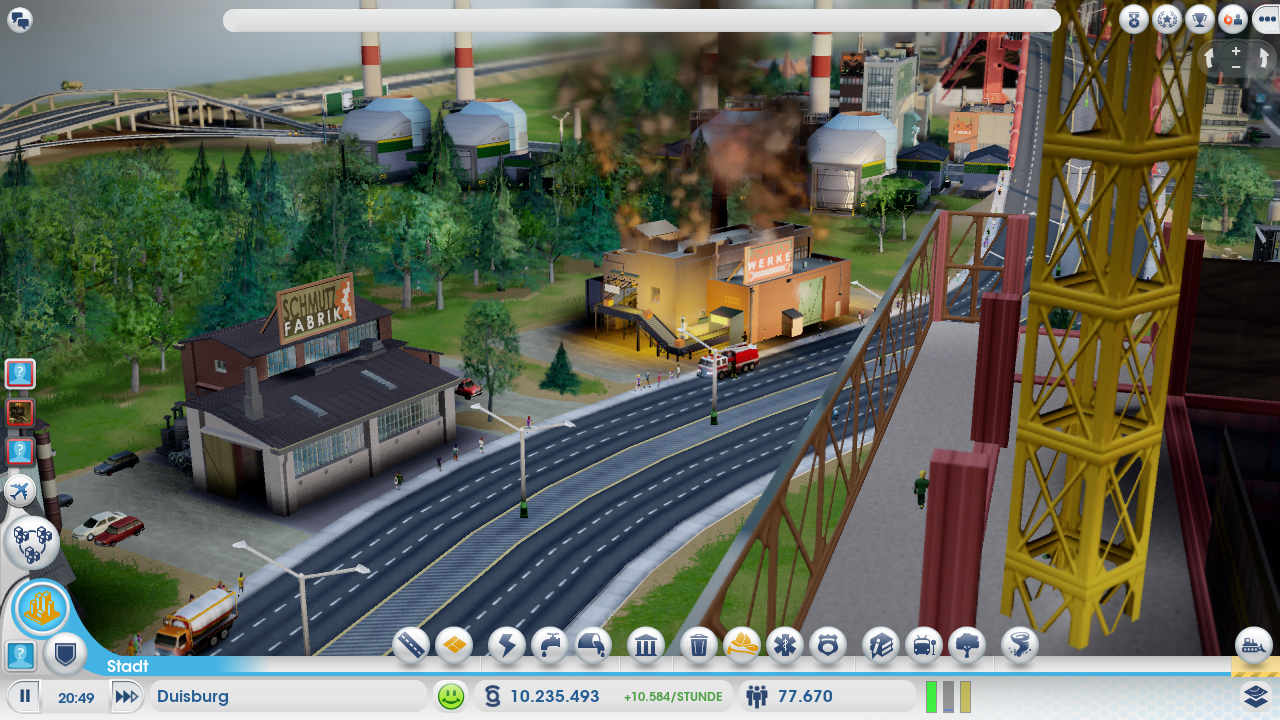This screenshot has height=720, width=1280.
Task: Open the trophy leaderboards icon
Action: pos(1200,19)
